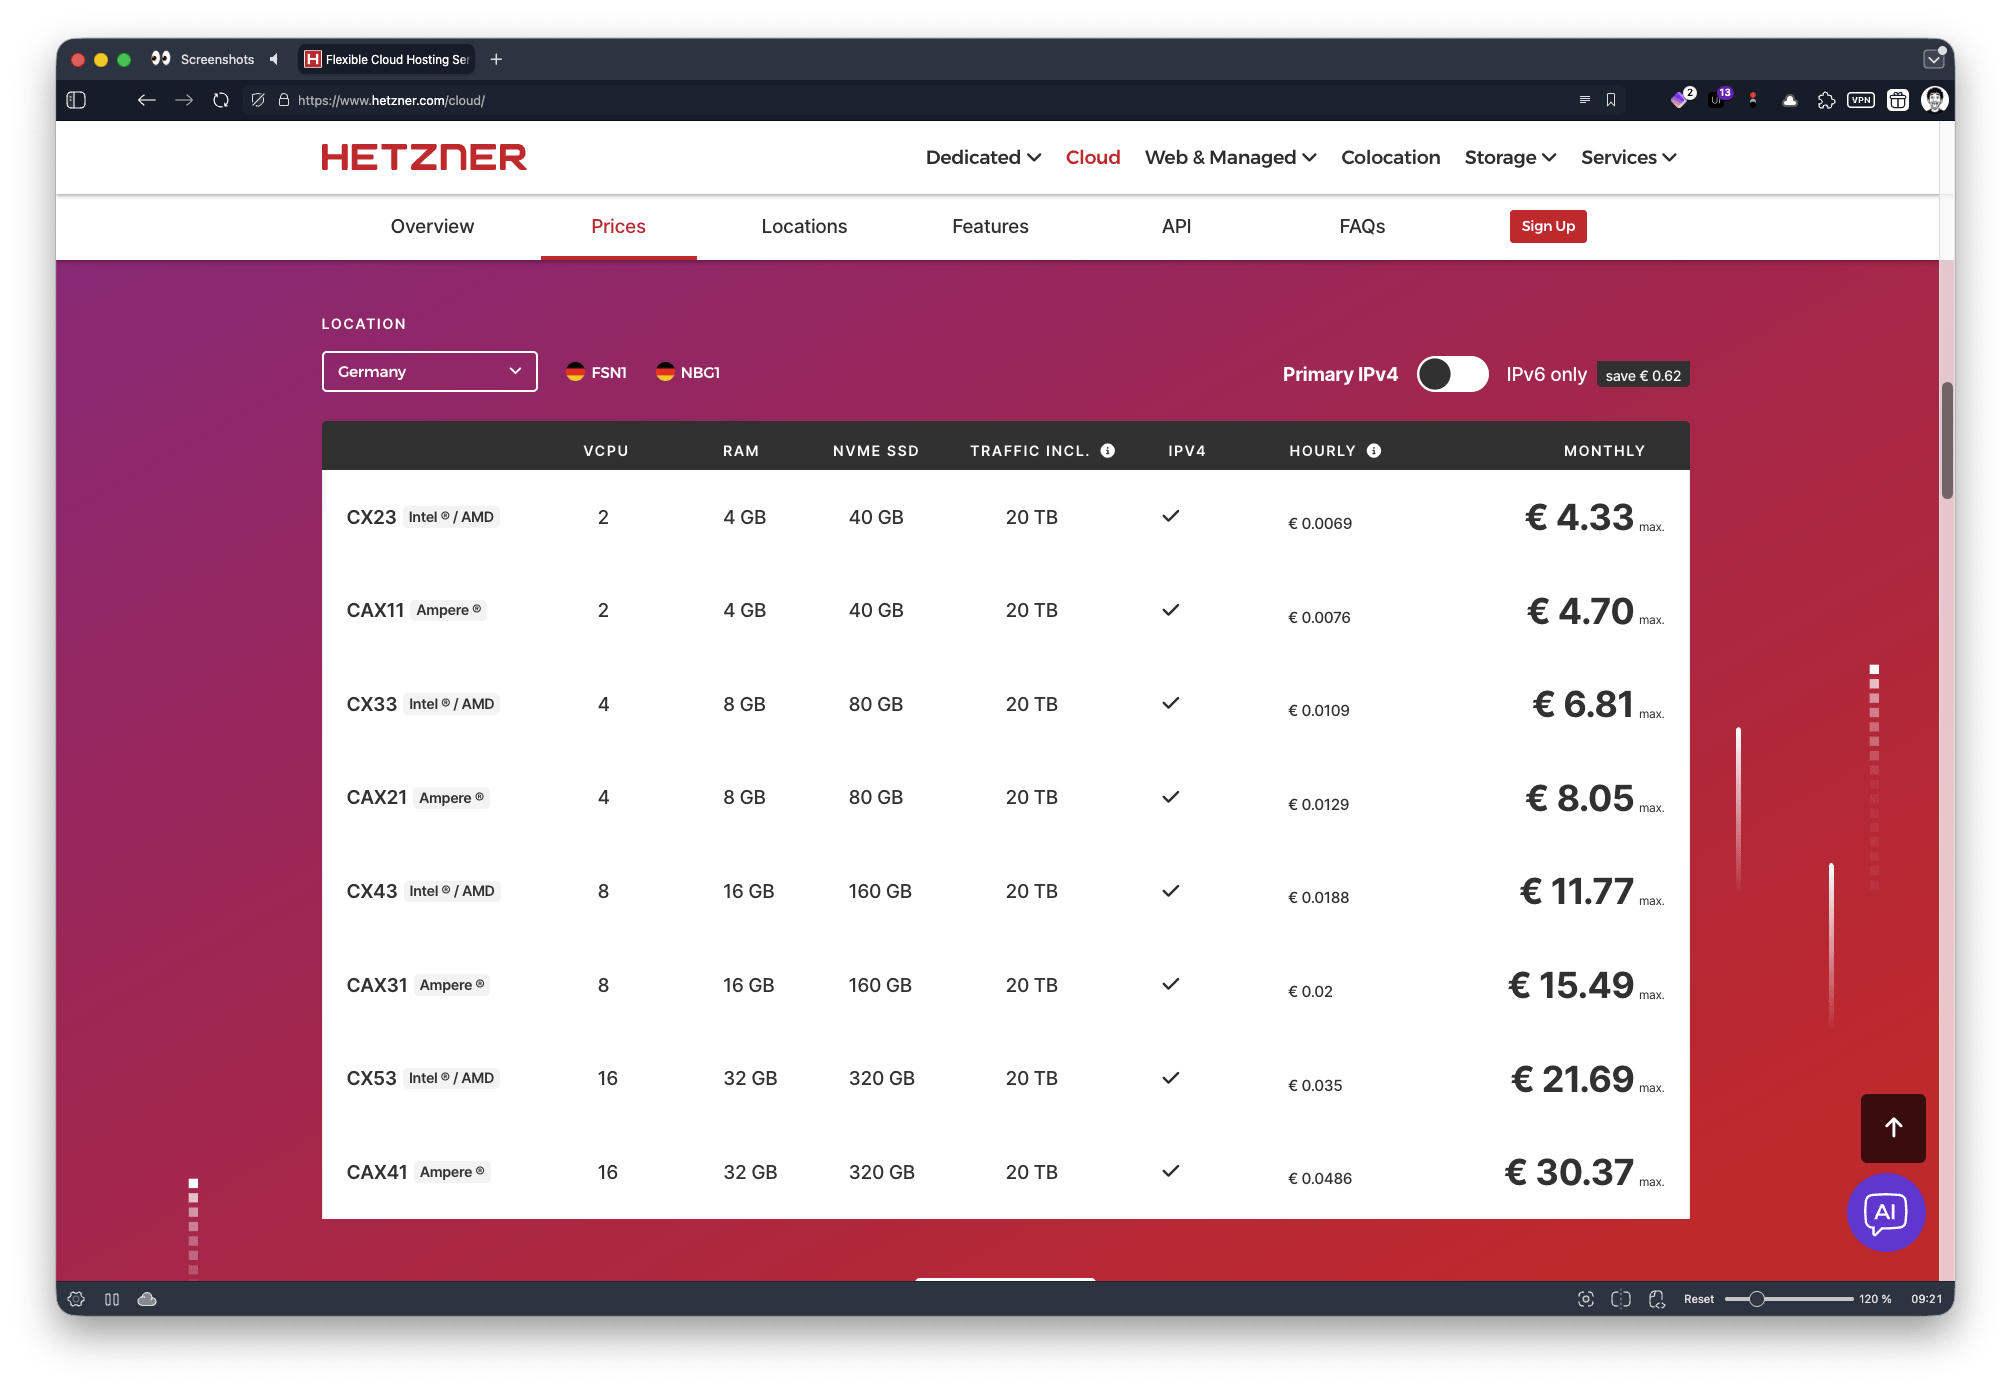
Task: Toggle the browser sidebar panel
Action: coord(76,100)
